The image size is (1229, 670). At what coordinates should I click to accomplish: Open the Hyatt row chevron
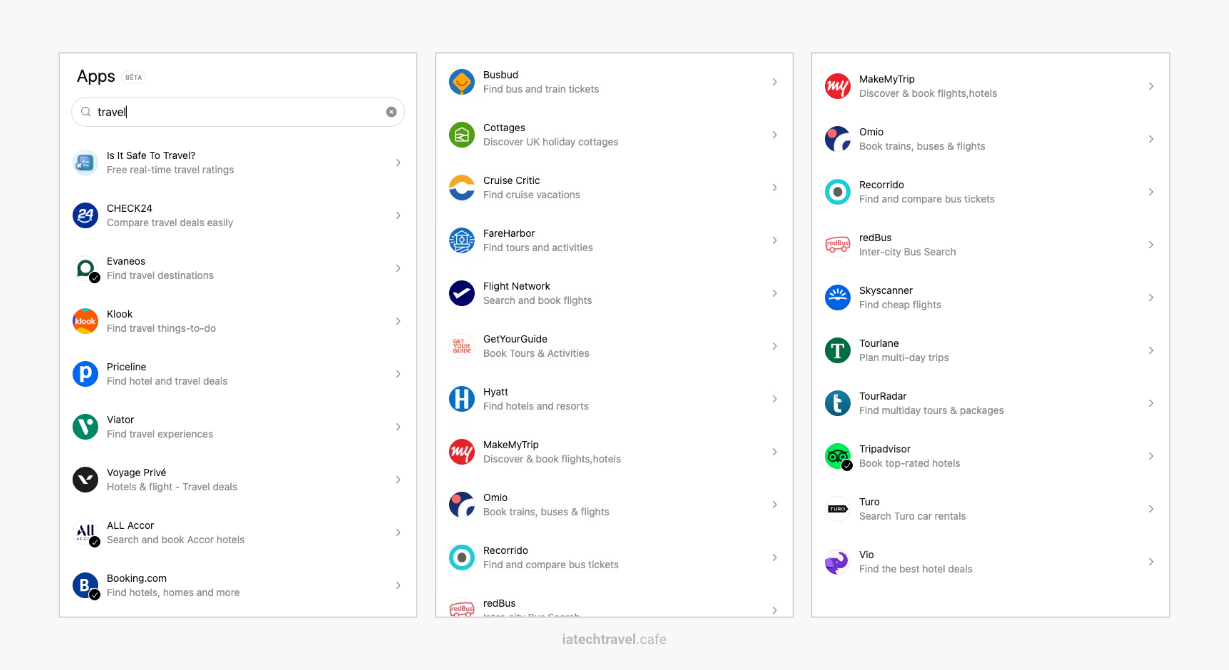click(774, 399)
